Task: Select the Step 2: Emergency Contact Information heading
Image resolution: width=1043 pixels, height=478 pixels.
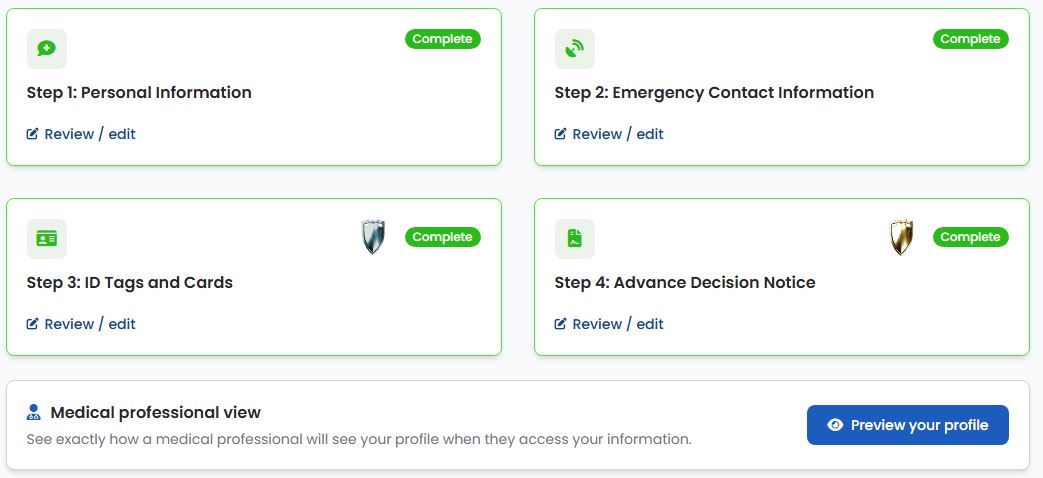Action: tap(714, 92)
